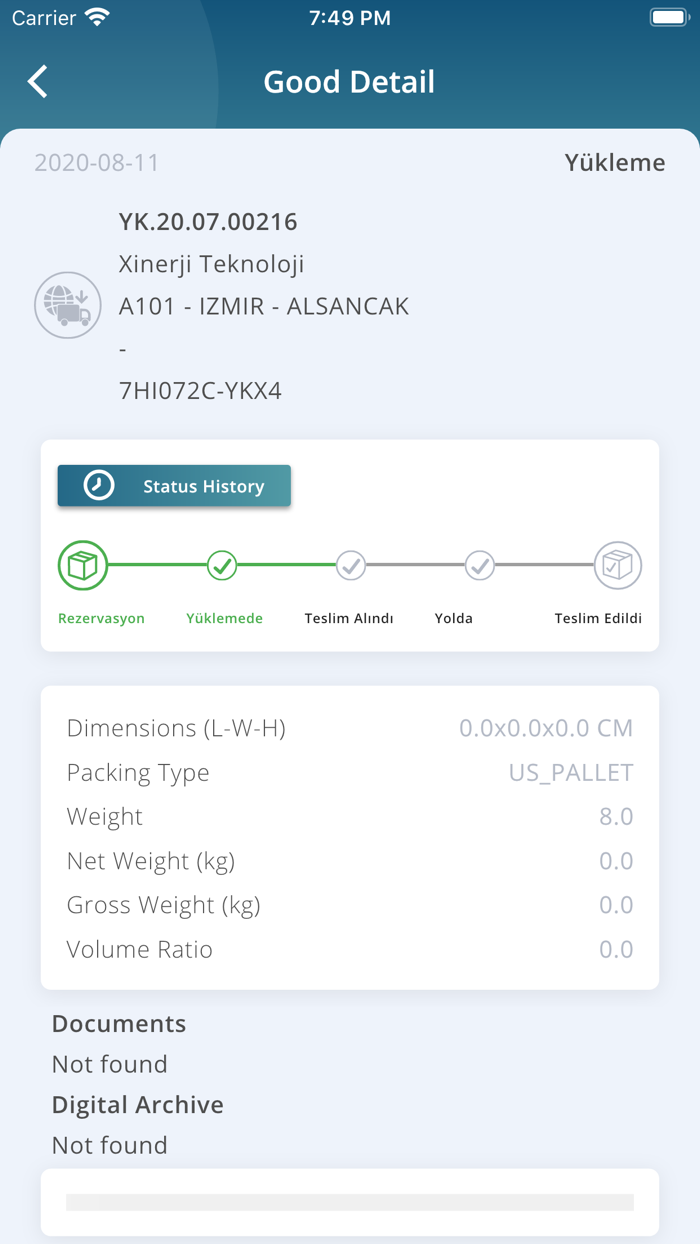Screen dimensions: 700x1244
Task: Tap the green Yüklemede checkmark icon
Action: 222,565
